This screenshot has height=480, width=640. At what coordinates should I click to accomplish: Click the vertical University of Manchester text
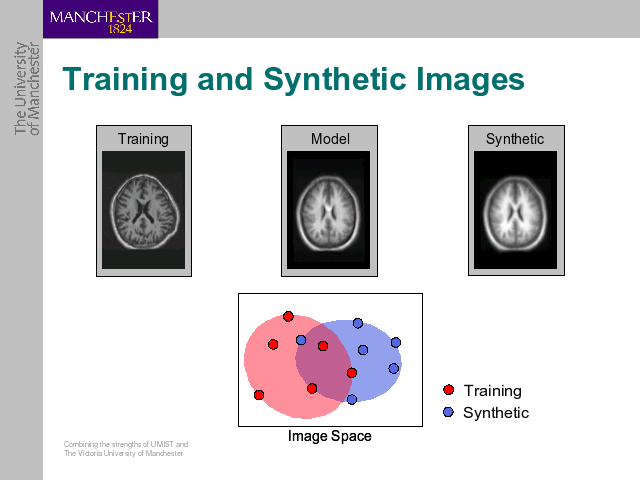tap(27, 89)
